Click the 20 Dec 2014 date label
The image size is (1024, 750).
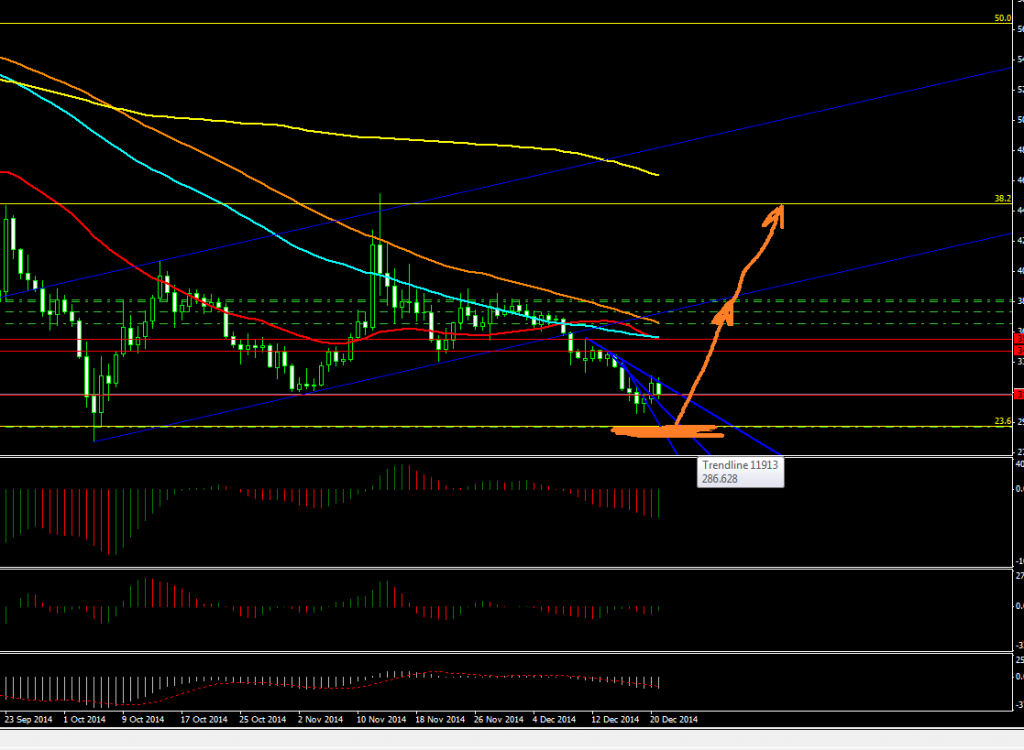[673, 719]
